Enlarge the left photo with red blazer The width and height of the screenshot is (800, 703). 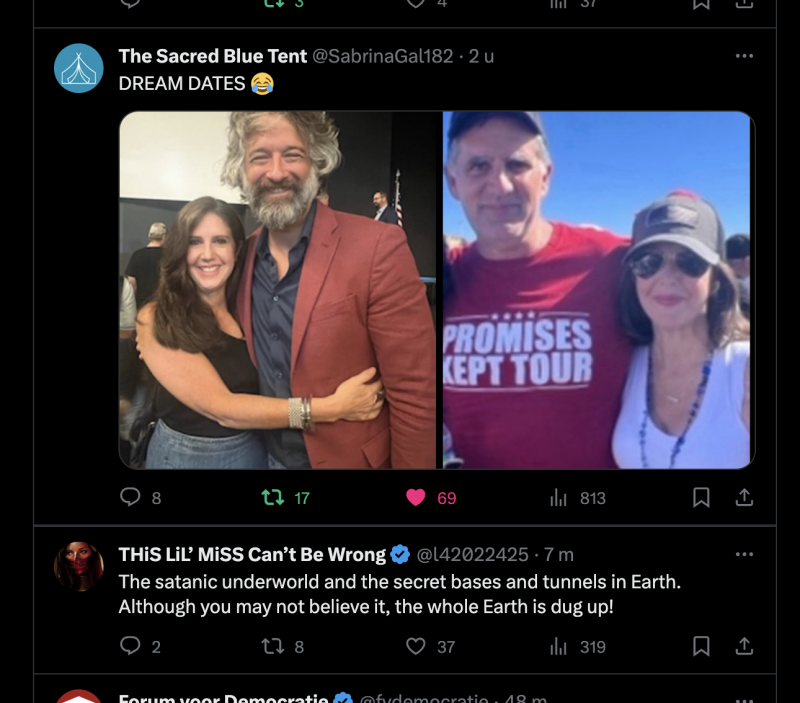click(x=279, y=290)
